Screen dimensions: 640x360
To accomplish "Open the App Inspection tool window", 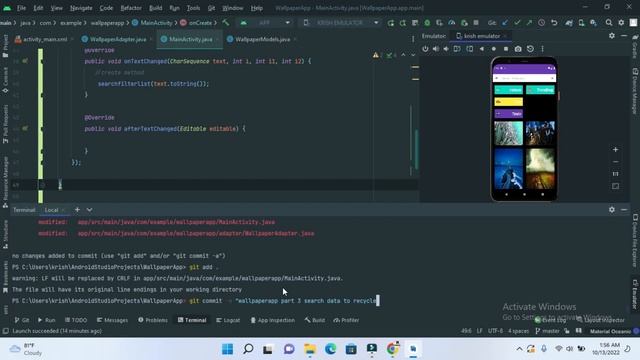I will pyautogui.click(x=272, y=320).
